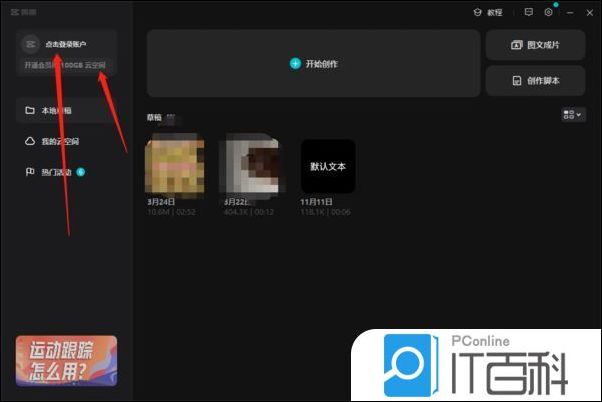Click the 3月24日 draft date label
This screenshot has height=402, width=602.
(x=161, y=202)
